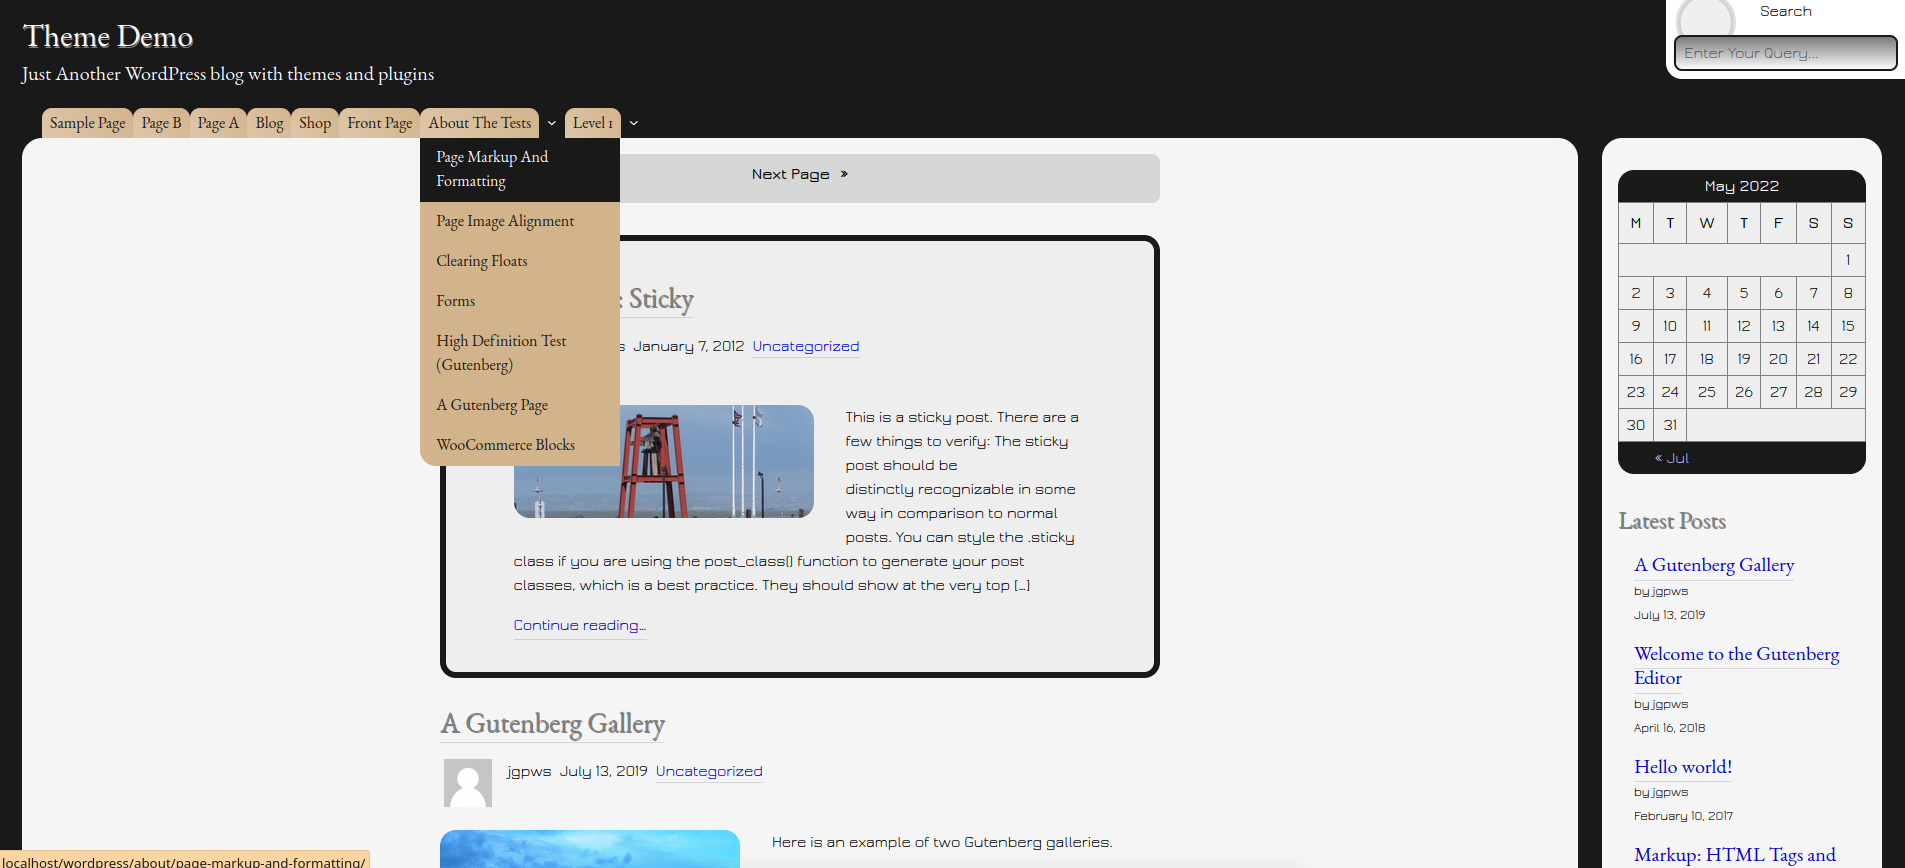Click the Level 1 menu item
The width and height of the screenshot is (1905, 868).
point(593,123)
